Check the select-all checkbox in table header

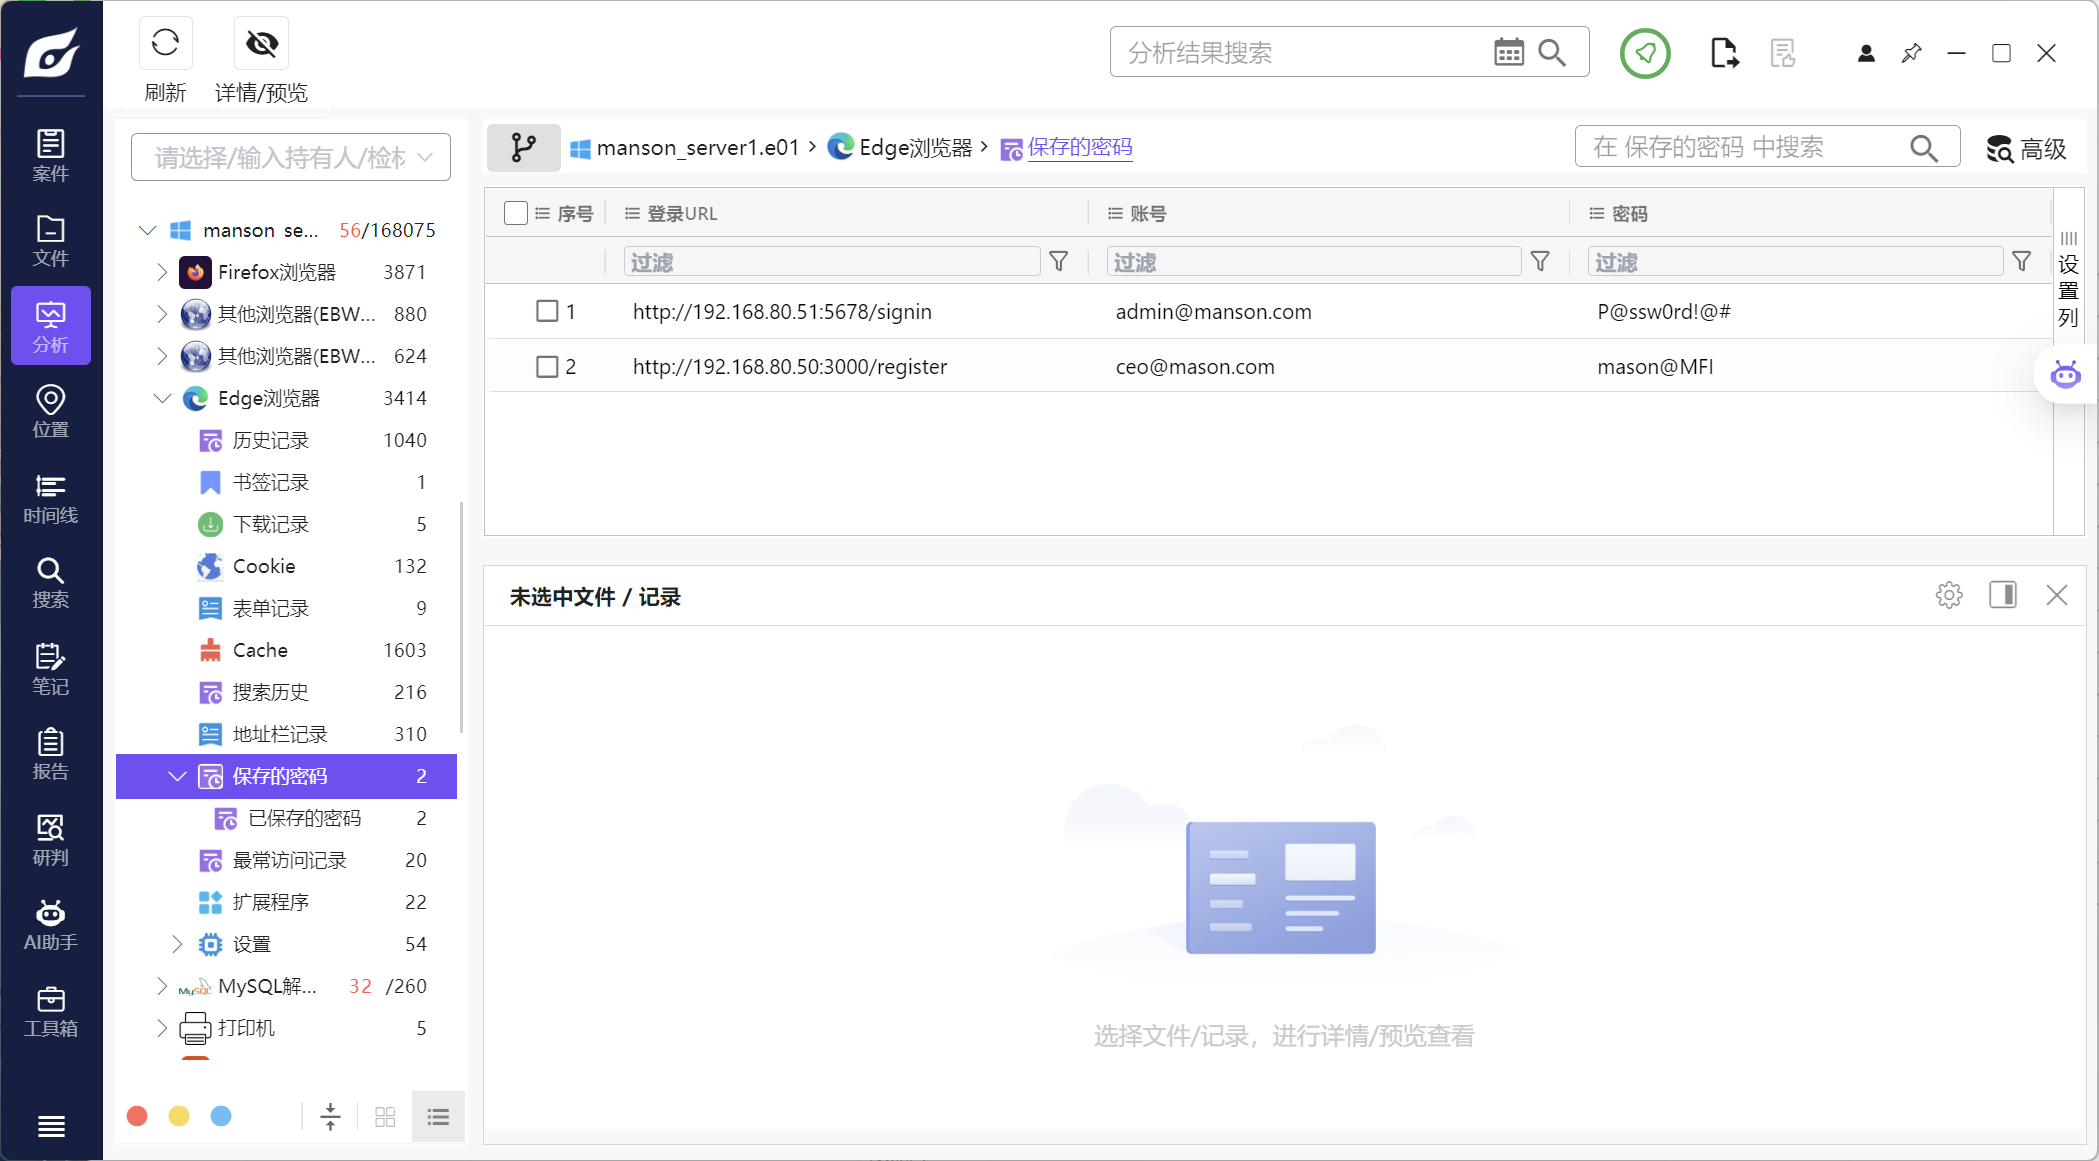(x=516, y=213)
